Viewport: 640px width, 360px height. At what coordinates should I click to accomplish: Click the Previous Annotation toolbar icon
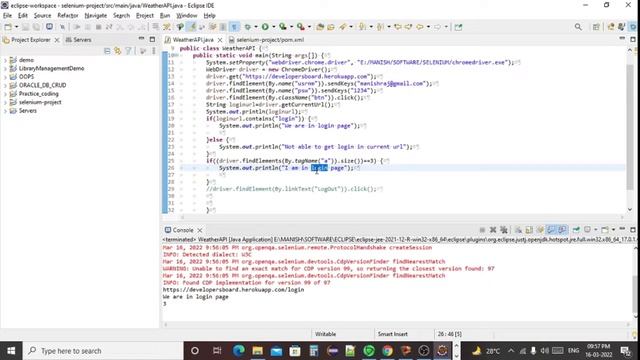tap(380, 27)
